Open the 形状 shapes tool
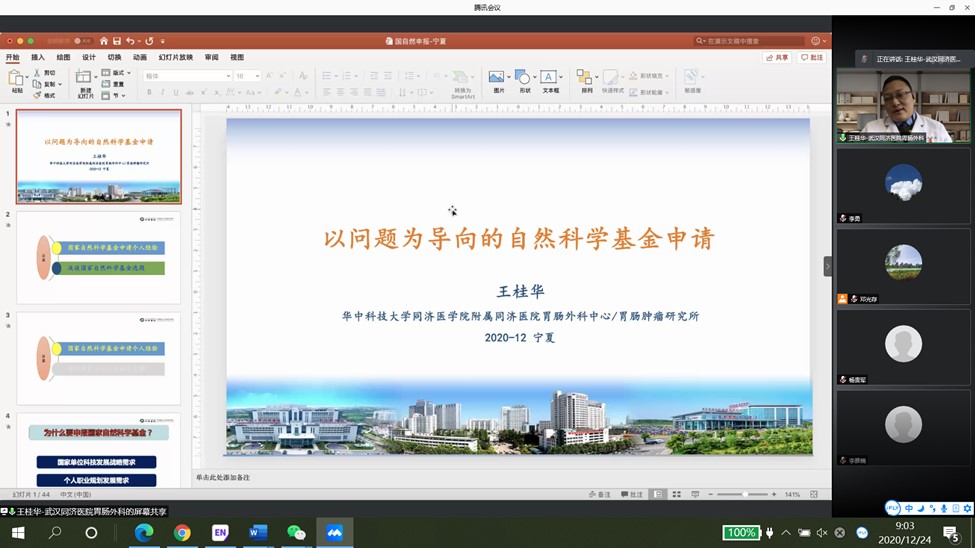The image size is (975, 548). pos(525,81)
